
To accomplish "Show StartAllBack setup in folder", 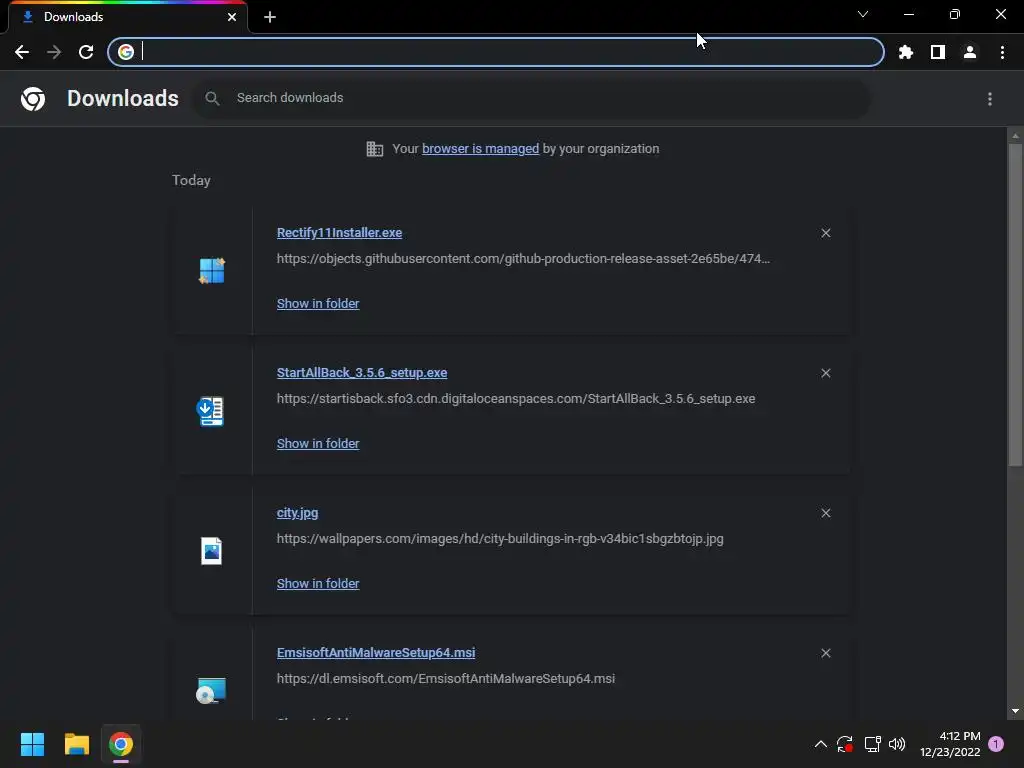I will click(x=318, y=443).
